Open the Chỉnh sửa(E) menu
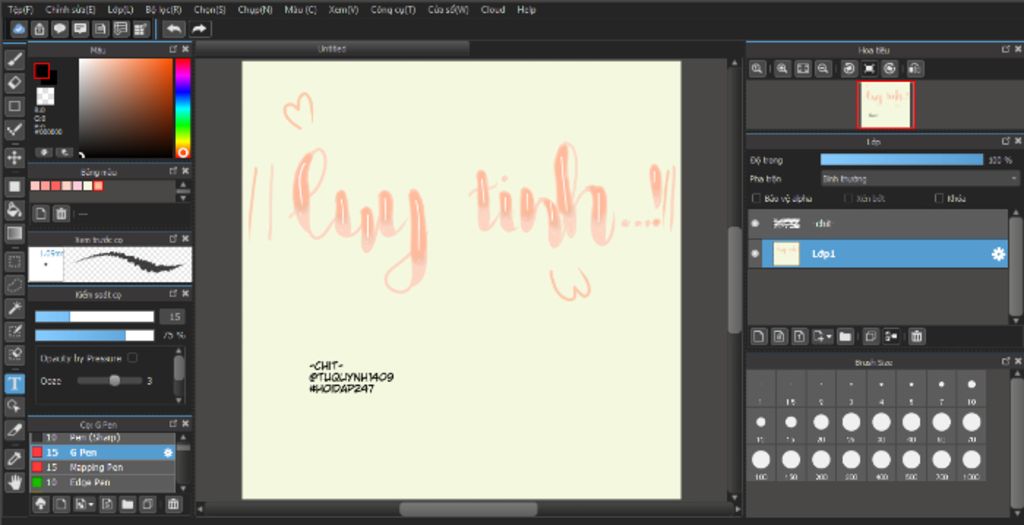 point(71,10)
